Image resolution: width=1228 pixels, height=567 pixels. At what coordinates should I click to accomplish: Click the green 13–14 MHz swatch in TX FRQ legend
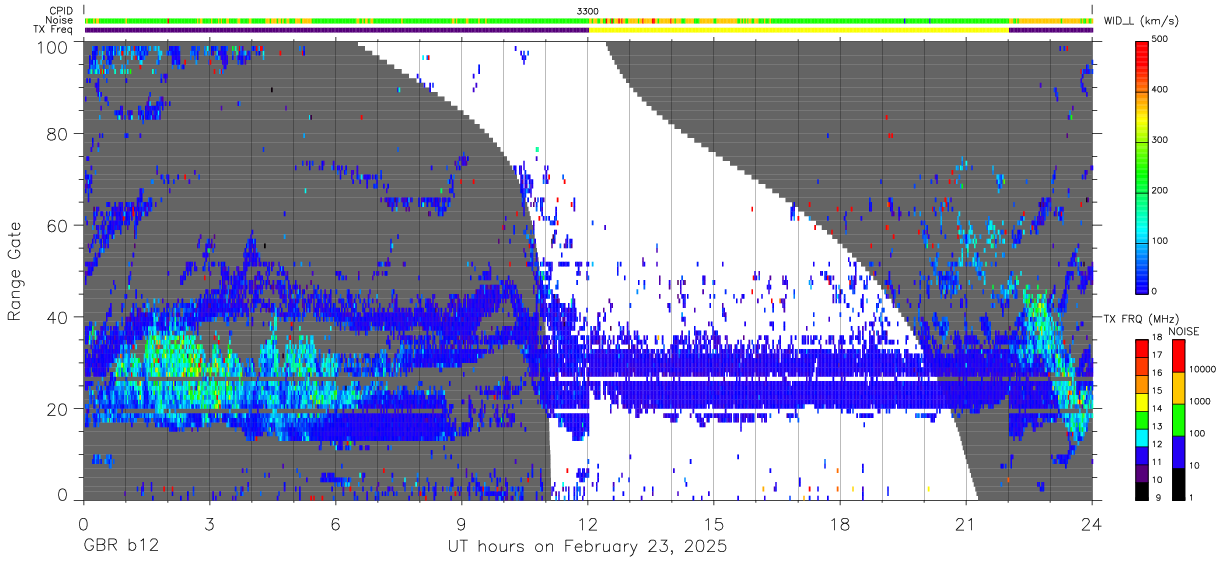pyautogui.click(x=1142, y=418)
